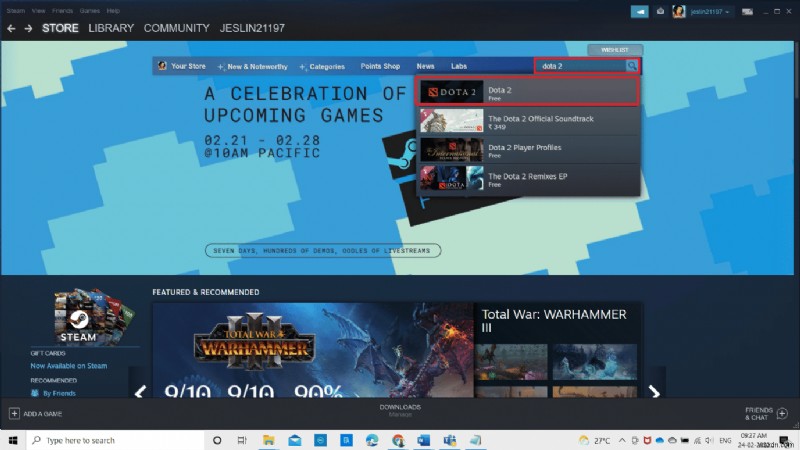Click the Dota 2 Remixes EP thumbnail
Screen dimensions: 800x450
coord(452,179)
